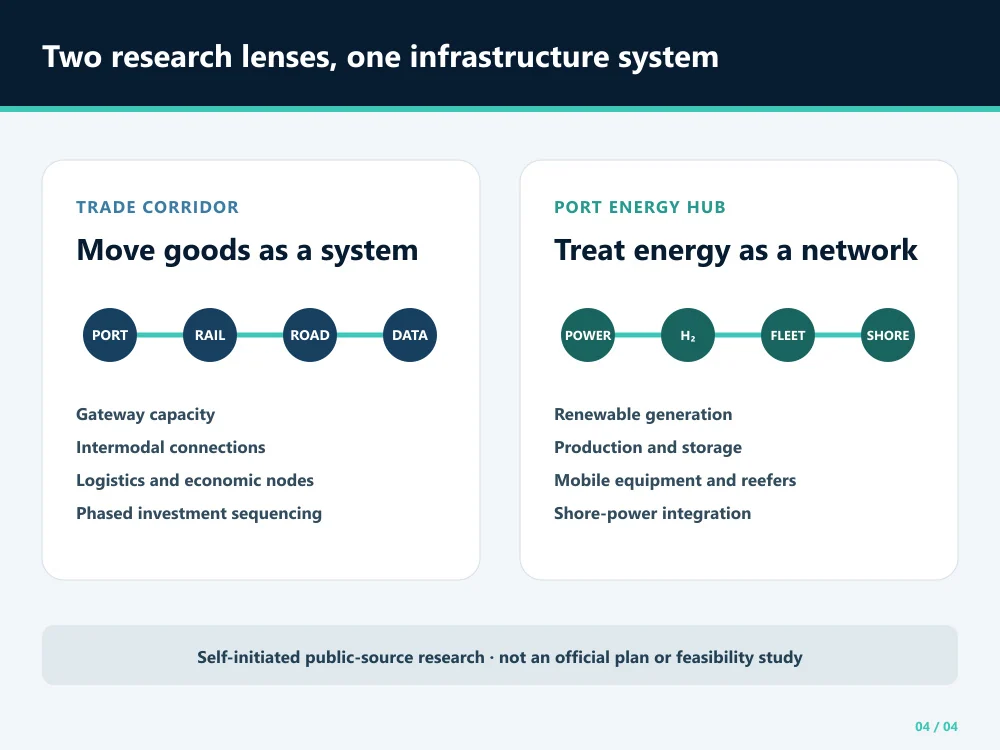Click 'Renewable generation' line
1000x750 pixels.
(x=643, y=415)
